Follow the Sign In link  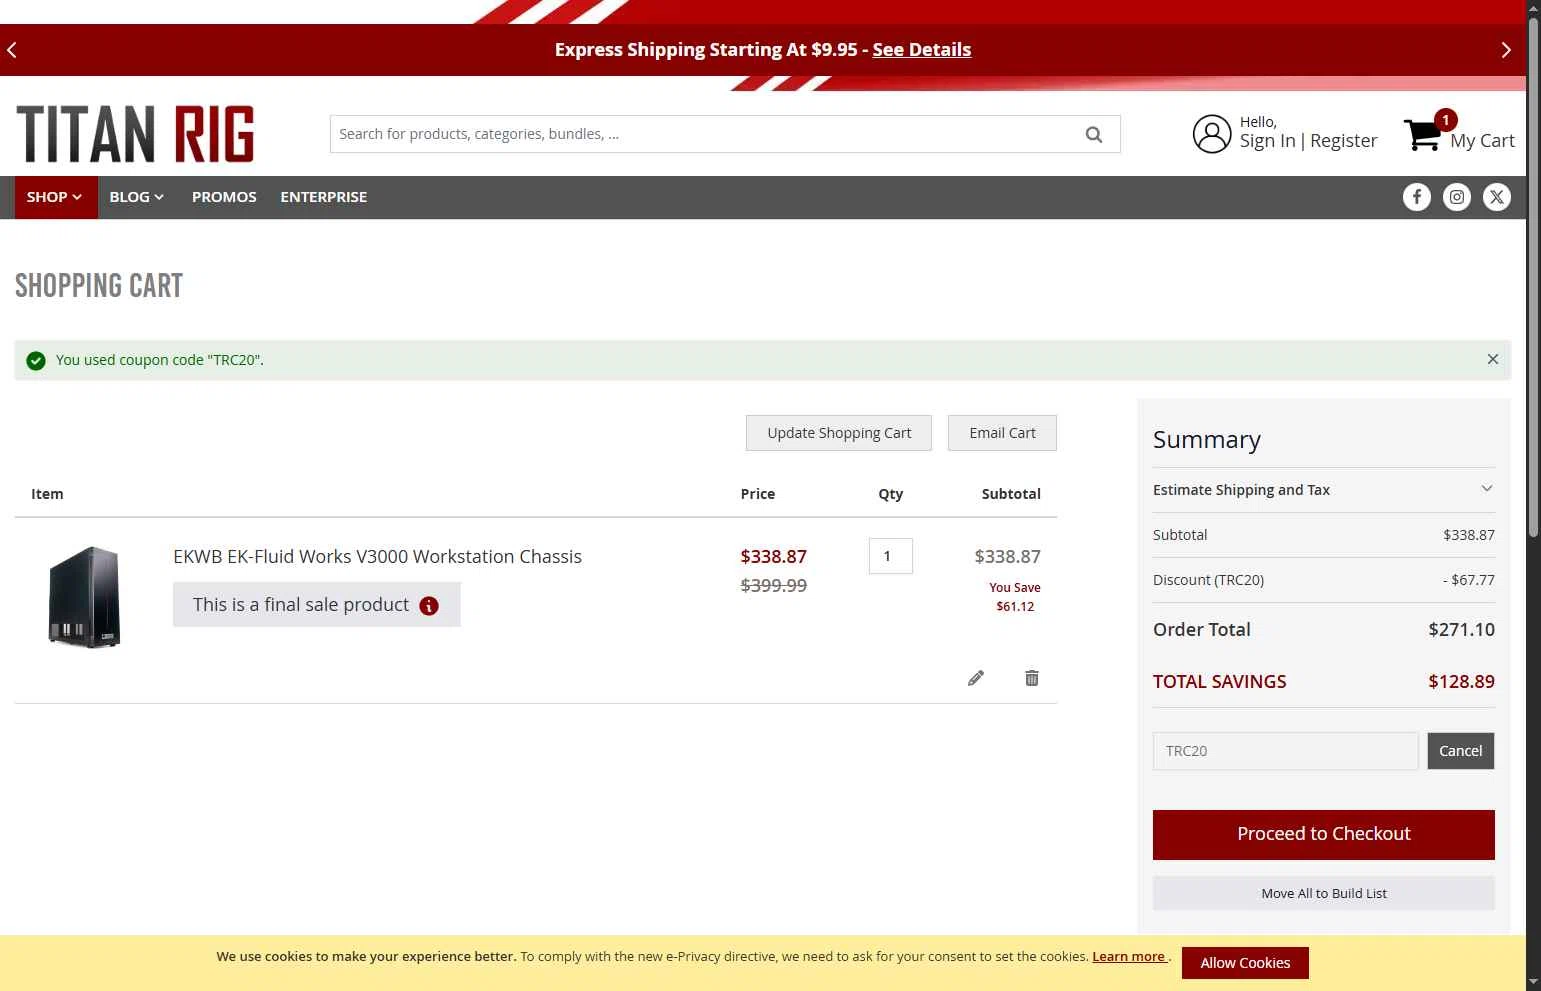pyautogui.click(x=1267, y=141)
